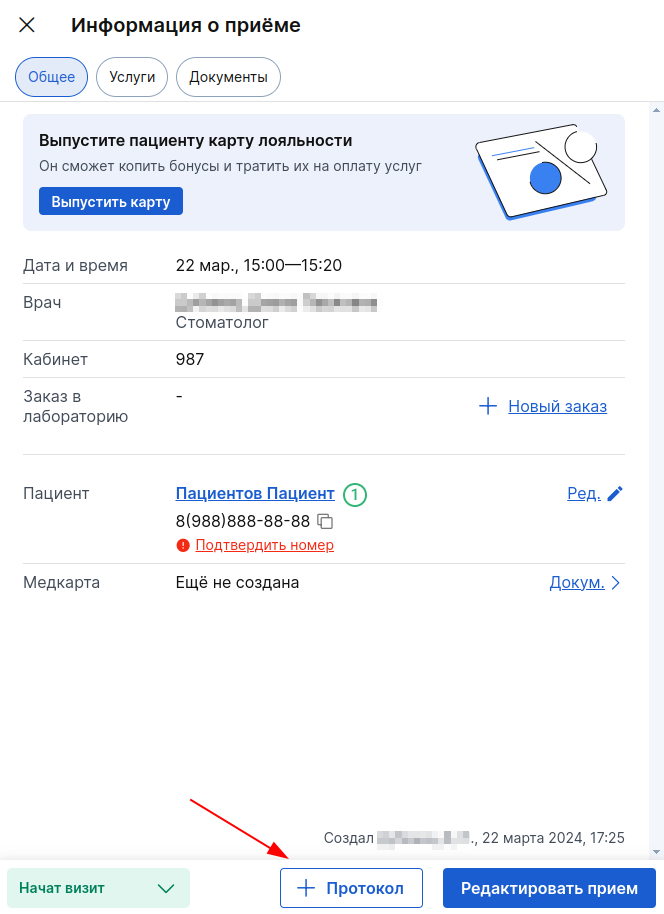664x914 pixels.
Task: Expand medical card documents with the chevron
Action: [x=616, y=583]
